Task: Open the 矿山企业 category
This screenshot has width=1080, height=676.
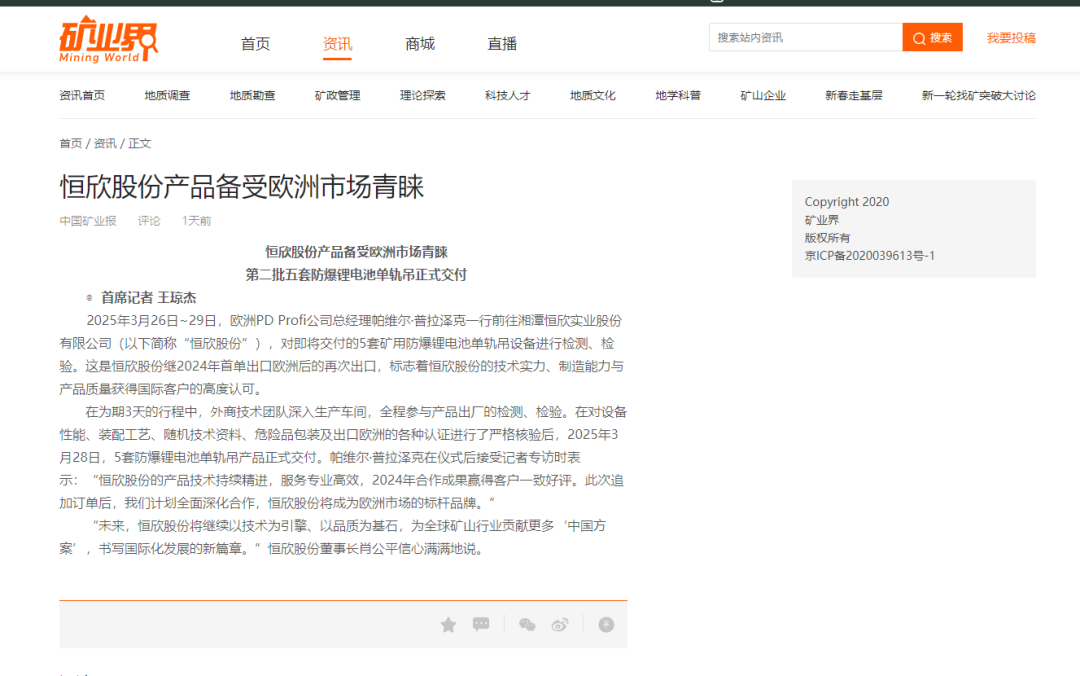Action: (763, 96)
